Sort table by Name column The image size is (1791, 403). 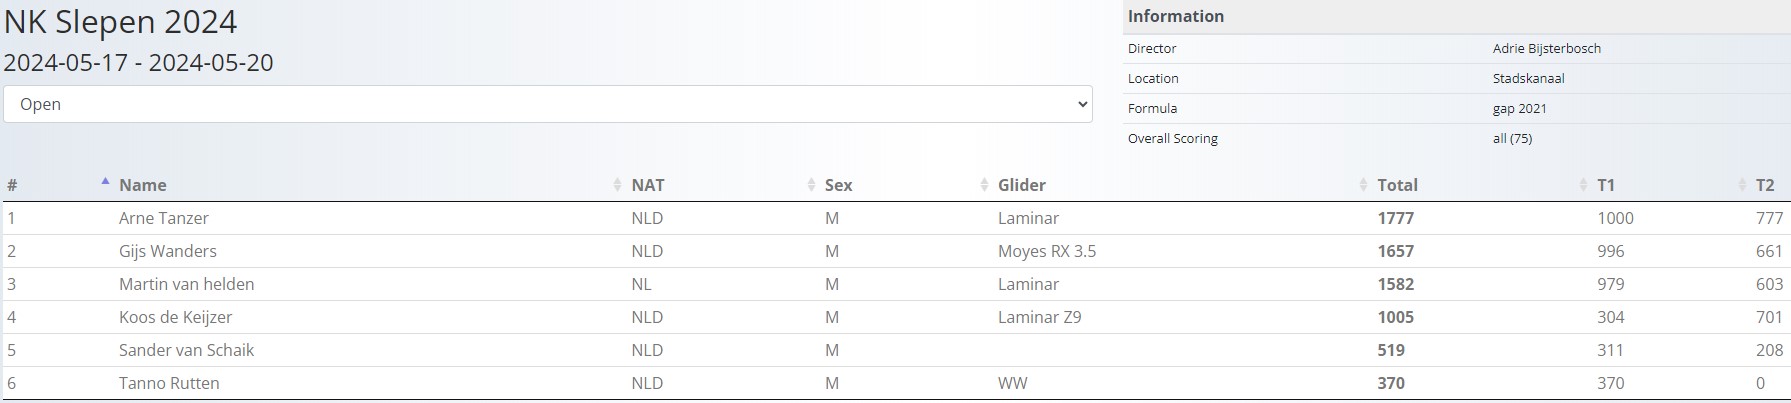pyautogui.click(x=143, y=185)
